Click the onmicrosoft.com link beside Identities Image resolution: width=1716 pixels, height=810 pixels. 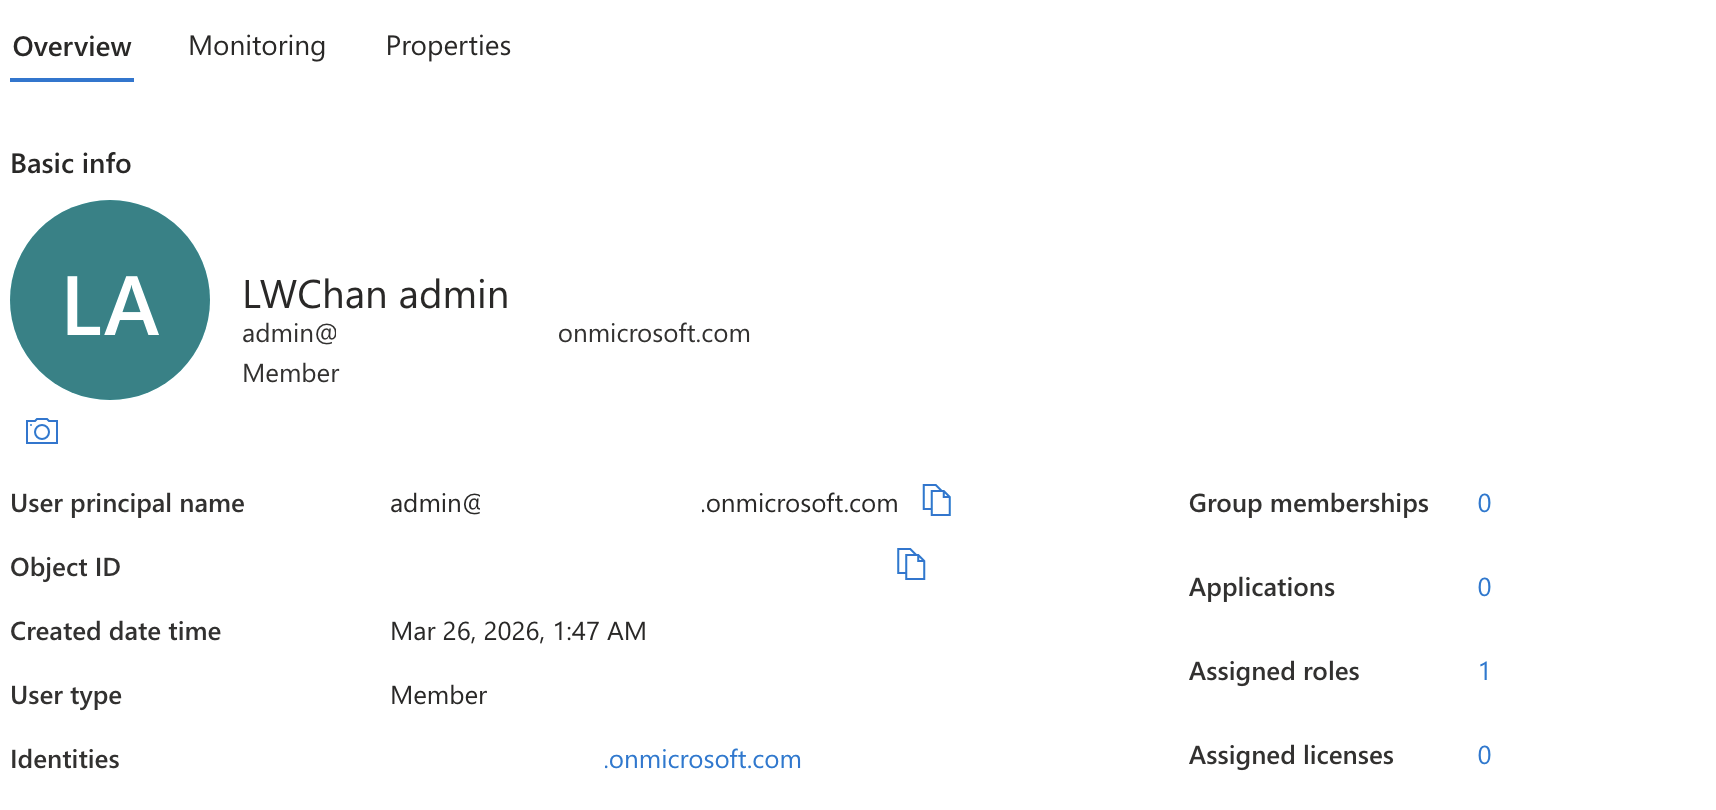(x=702, y=759)
